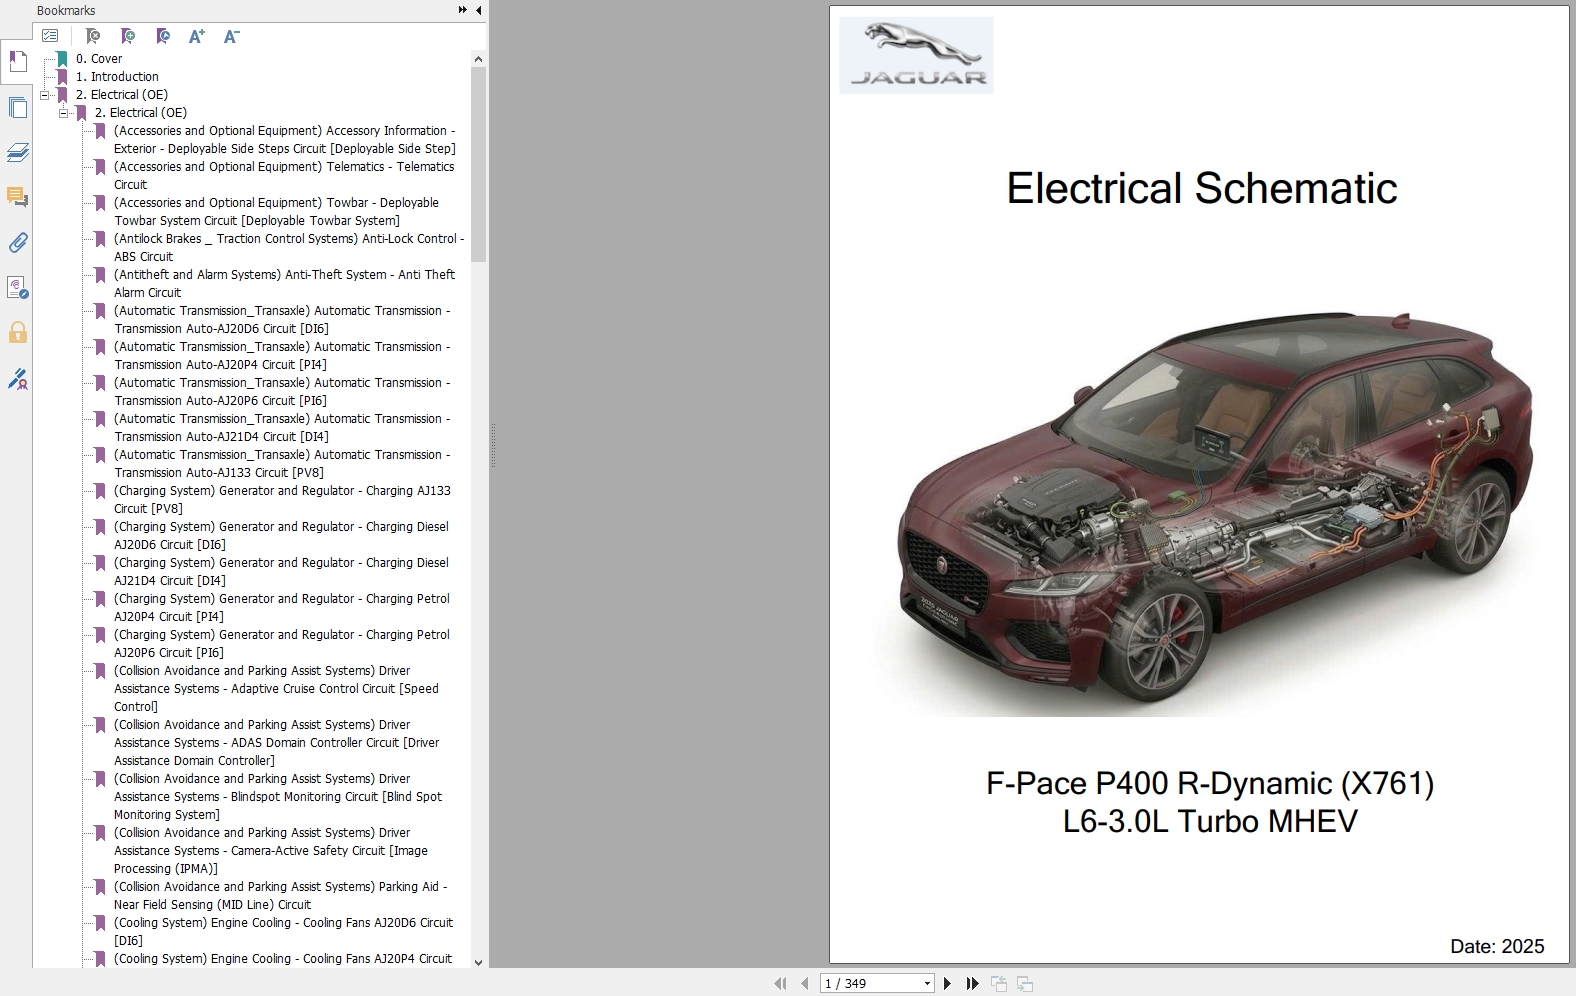1576x996 pixels.
Task: Open Deployable Towbar System Circuit bookmark
Action: click(276, 212)
